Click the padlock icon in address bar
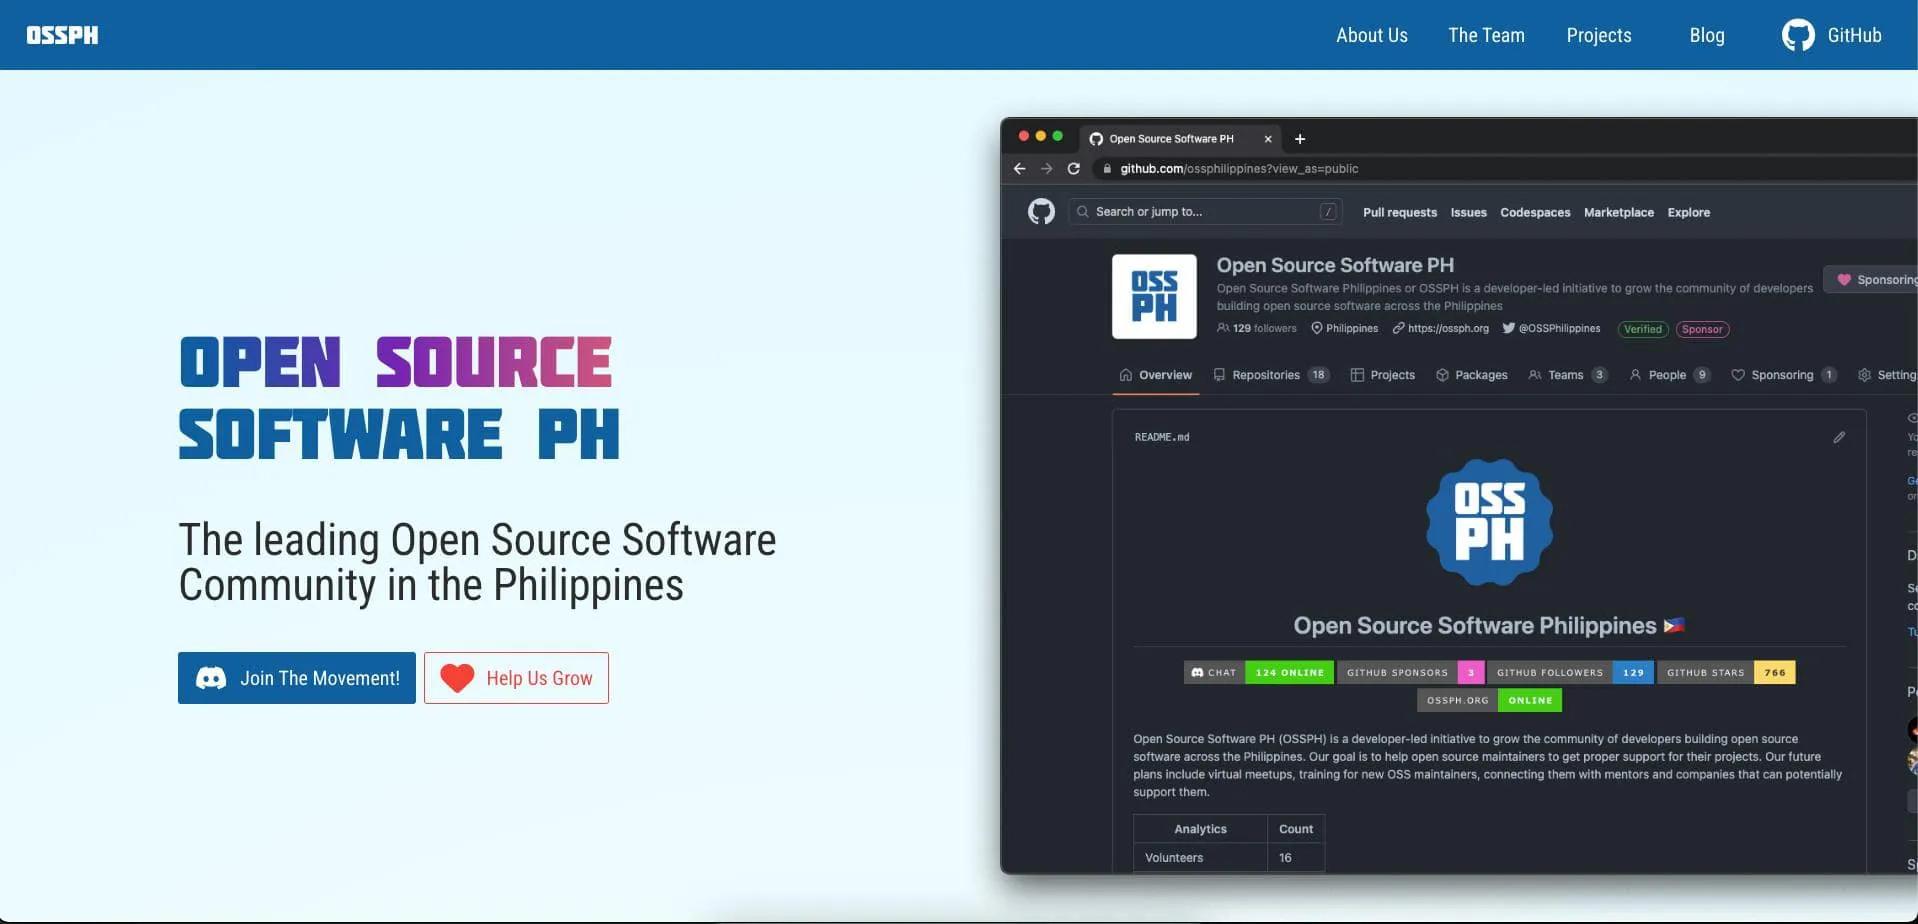The height and width of the screenshot is (924, 1918). click(x=1106, y=169)
